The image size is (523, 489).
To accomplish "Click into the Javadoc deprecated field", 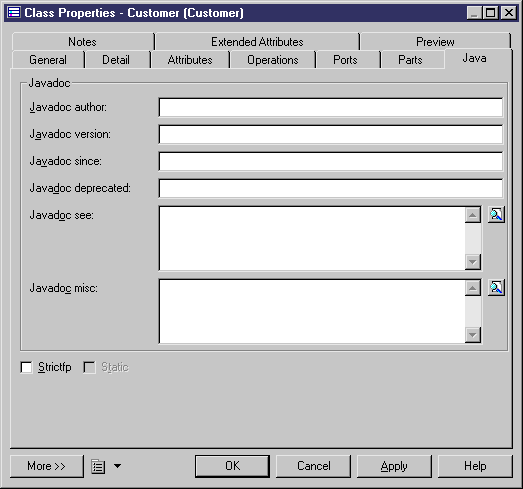I will pyautogui.click(x=331, y=188).
